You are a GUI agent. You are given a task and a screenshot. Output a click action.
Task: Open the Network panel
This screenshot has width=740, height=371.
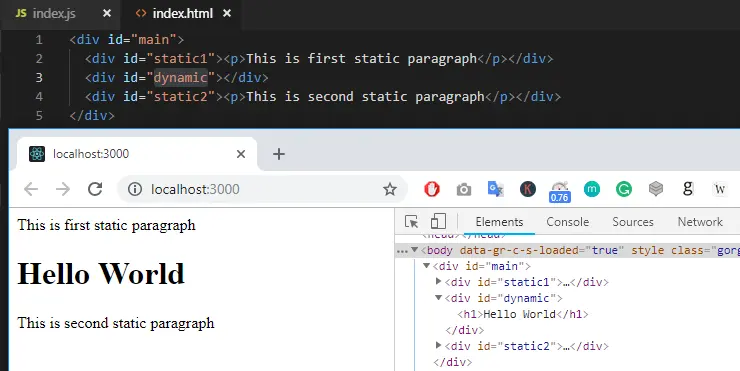[x=700, y=222]
